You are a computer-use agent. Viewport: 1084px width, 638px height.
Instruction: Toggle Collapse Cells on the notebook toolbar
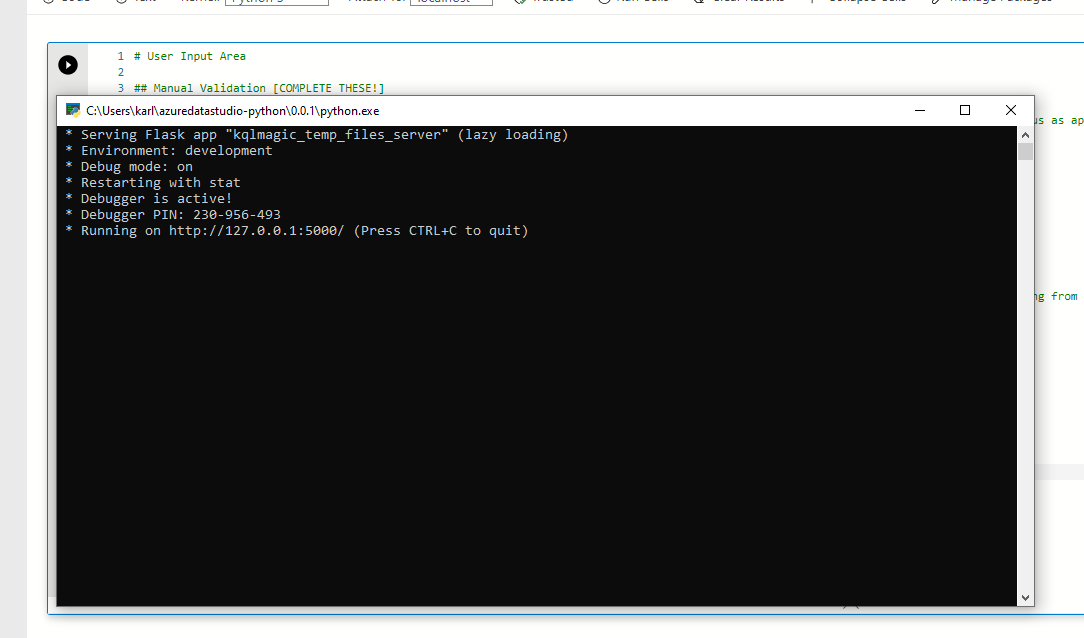click(860, 2)
